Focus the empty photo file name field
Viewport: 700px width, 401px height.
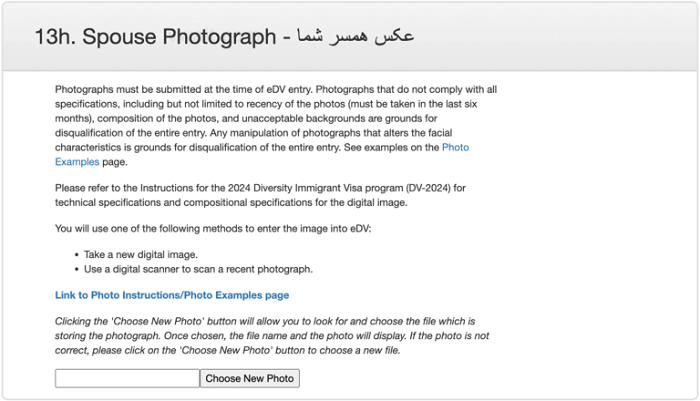pyautogui.click(x=127, y=378)
